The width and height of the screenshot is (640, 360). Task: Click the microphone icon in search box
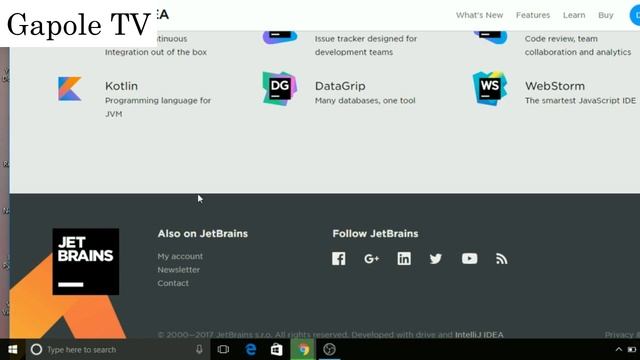point(199,349)
